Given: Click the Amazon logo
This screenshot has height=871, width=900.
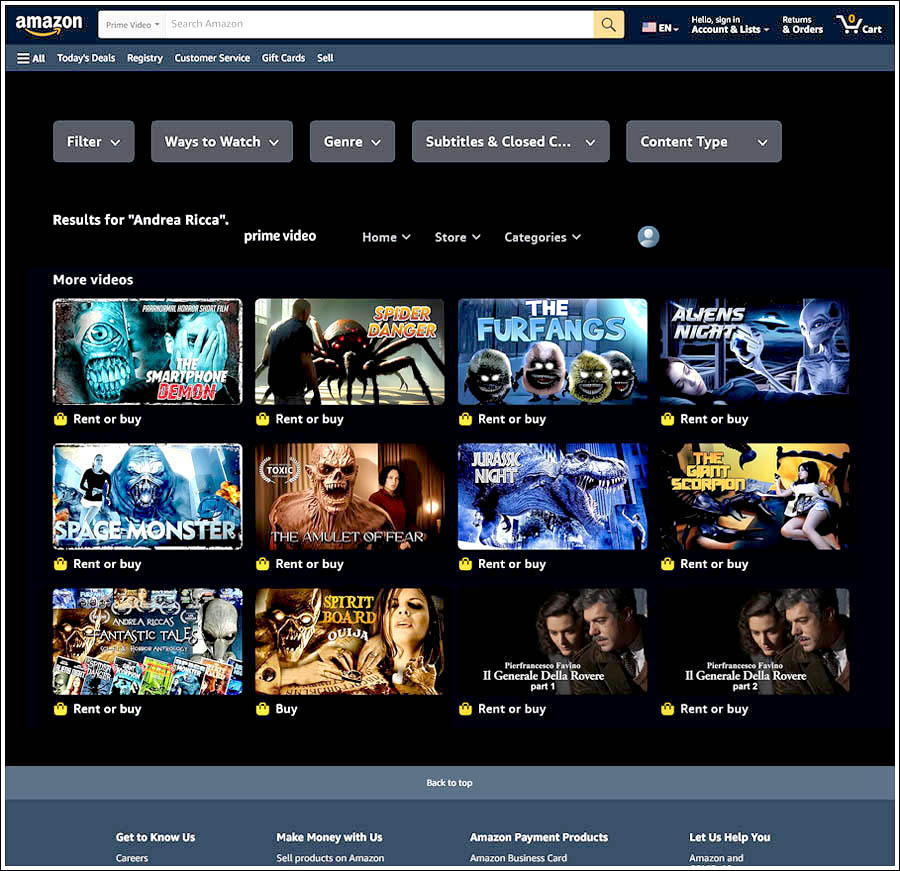Looking at the screenshot, I should click(49, 25).
